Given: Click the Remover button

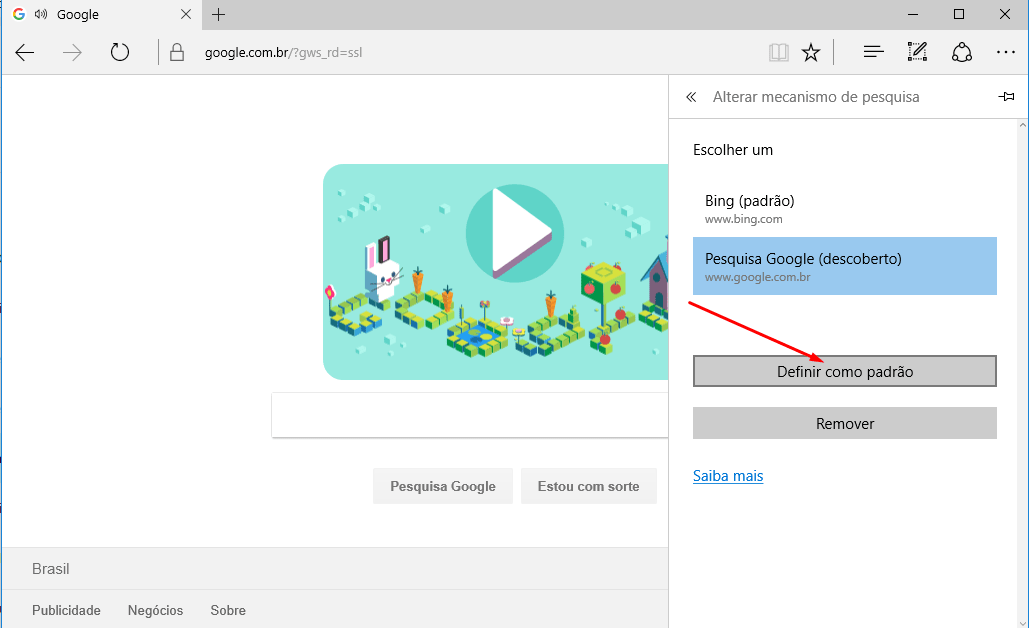Looking at the screenshot, I should coord(845,423).
